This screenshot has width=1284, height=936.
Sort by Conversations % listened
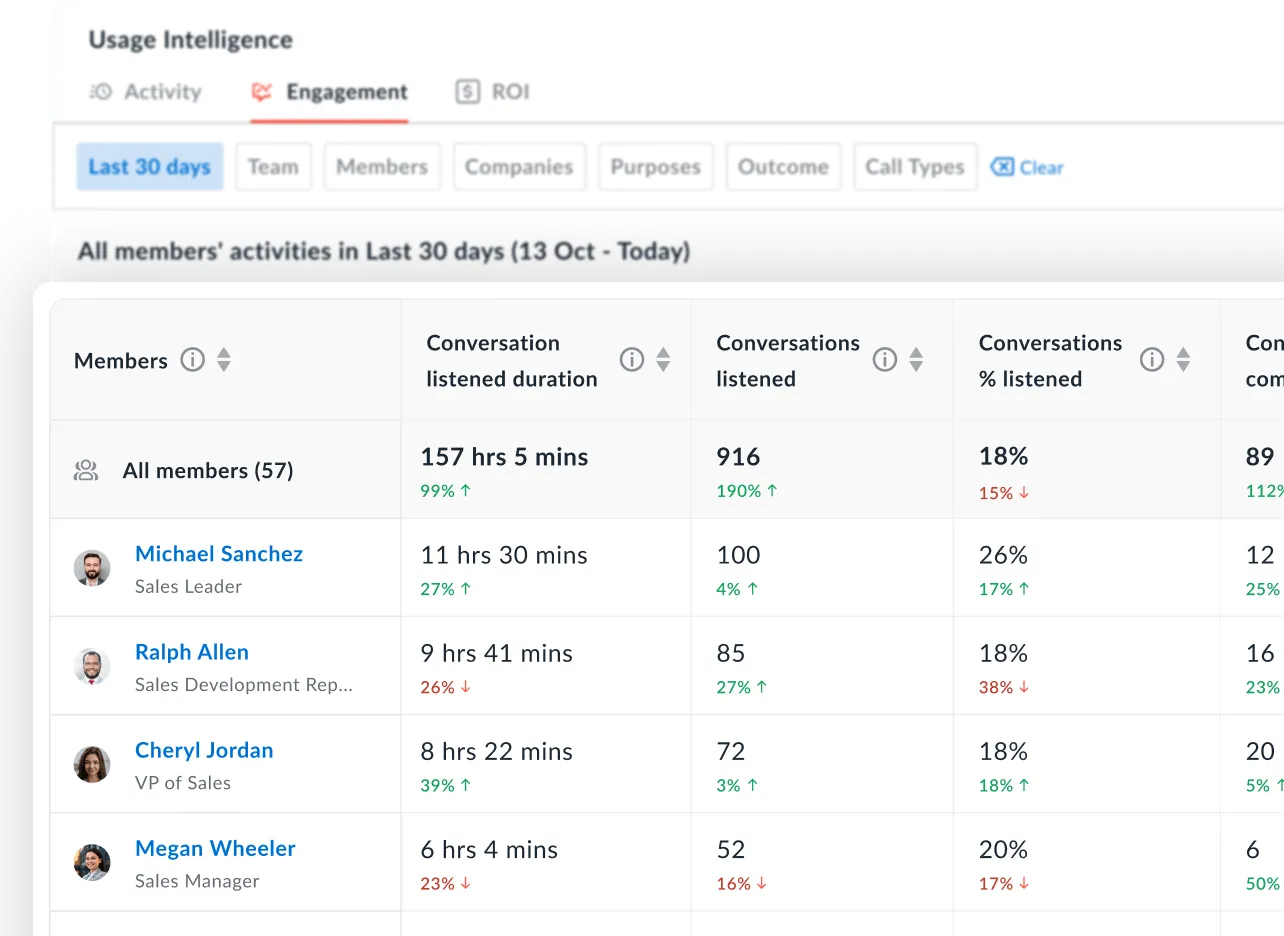[x=1183, y=360]
